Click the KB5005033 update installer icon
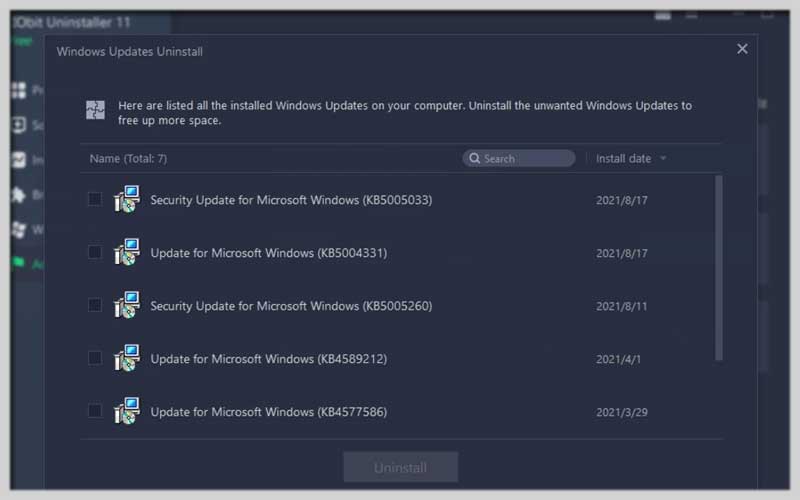Image resolution: width=800 pixels, height=500 pixels. [x=127, y=199]
